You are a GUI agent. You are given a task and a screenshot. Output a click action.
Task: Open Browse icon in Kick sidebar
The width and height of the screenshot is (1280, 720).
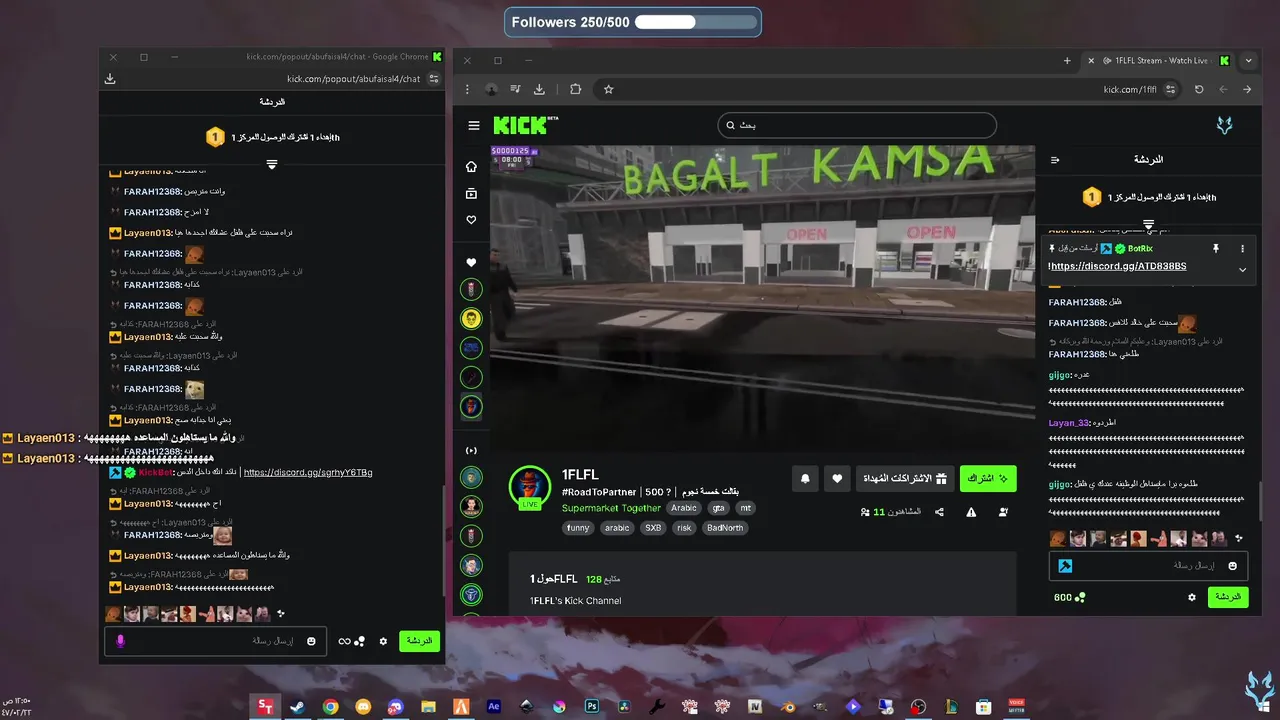[x=471, y=193]
